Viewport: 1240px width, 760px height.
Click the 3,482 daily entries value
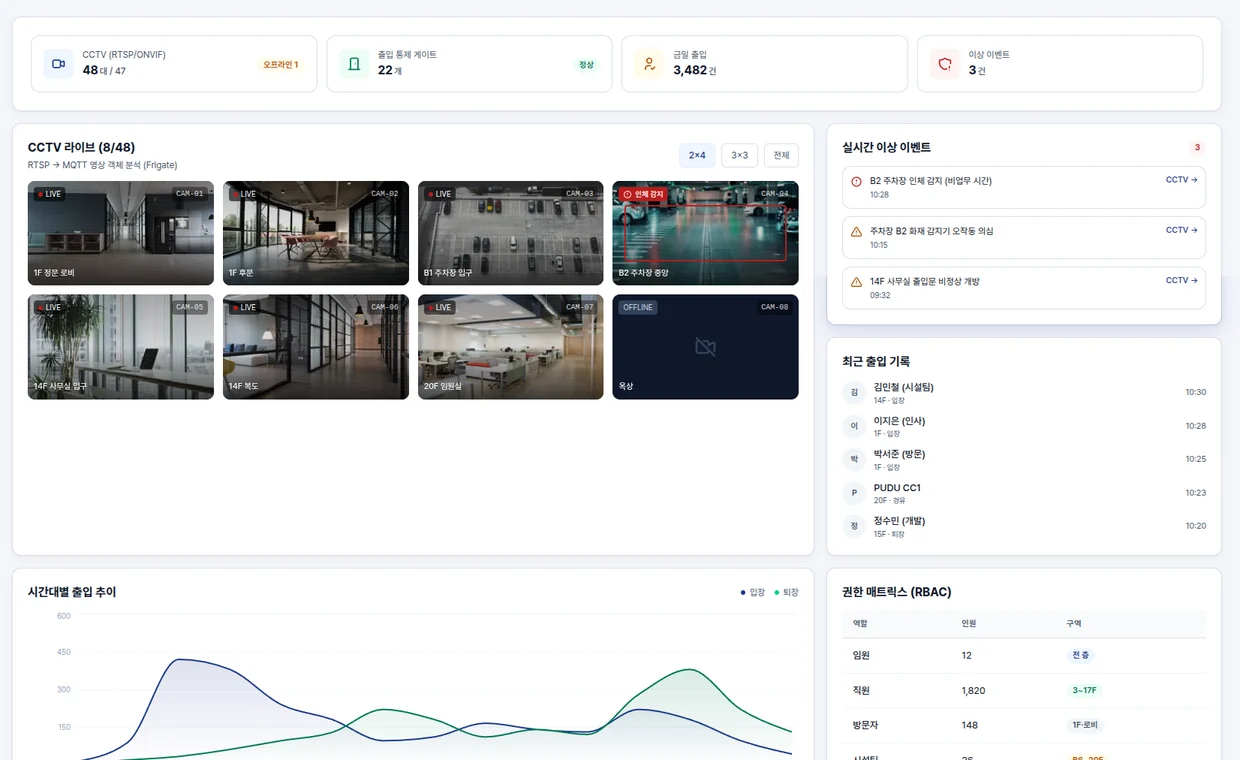690,70
